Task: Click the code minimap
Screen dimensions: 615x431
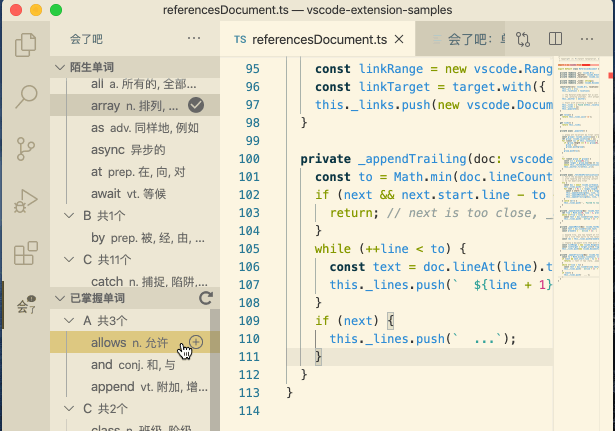Action: pyautogui.click(x=579, y=169)
